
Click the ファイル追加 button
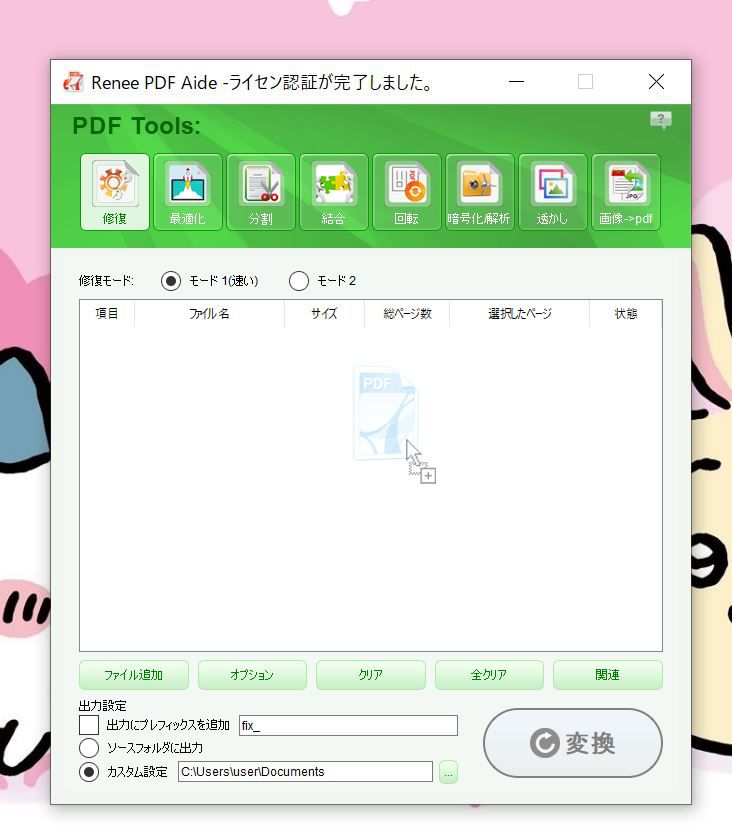pos(134,675)
